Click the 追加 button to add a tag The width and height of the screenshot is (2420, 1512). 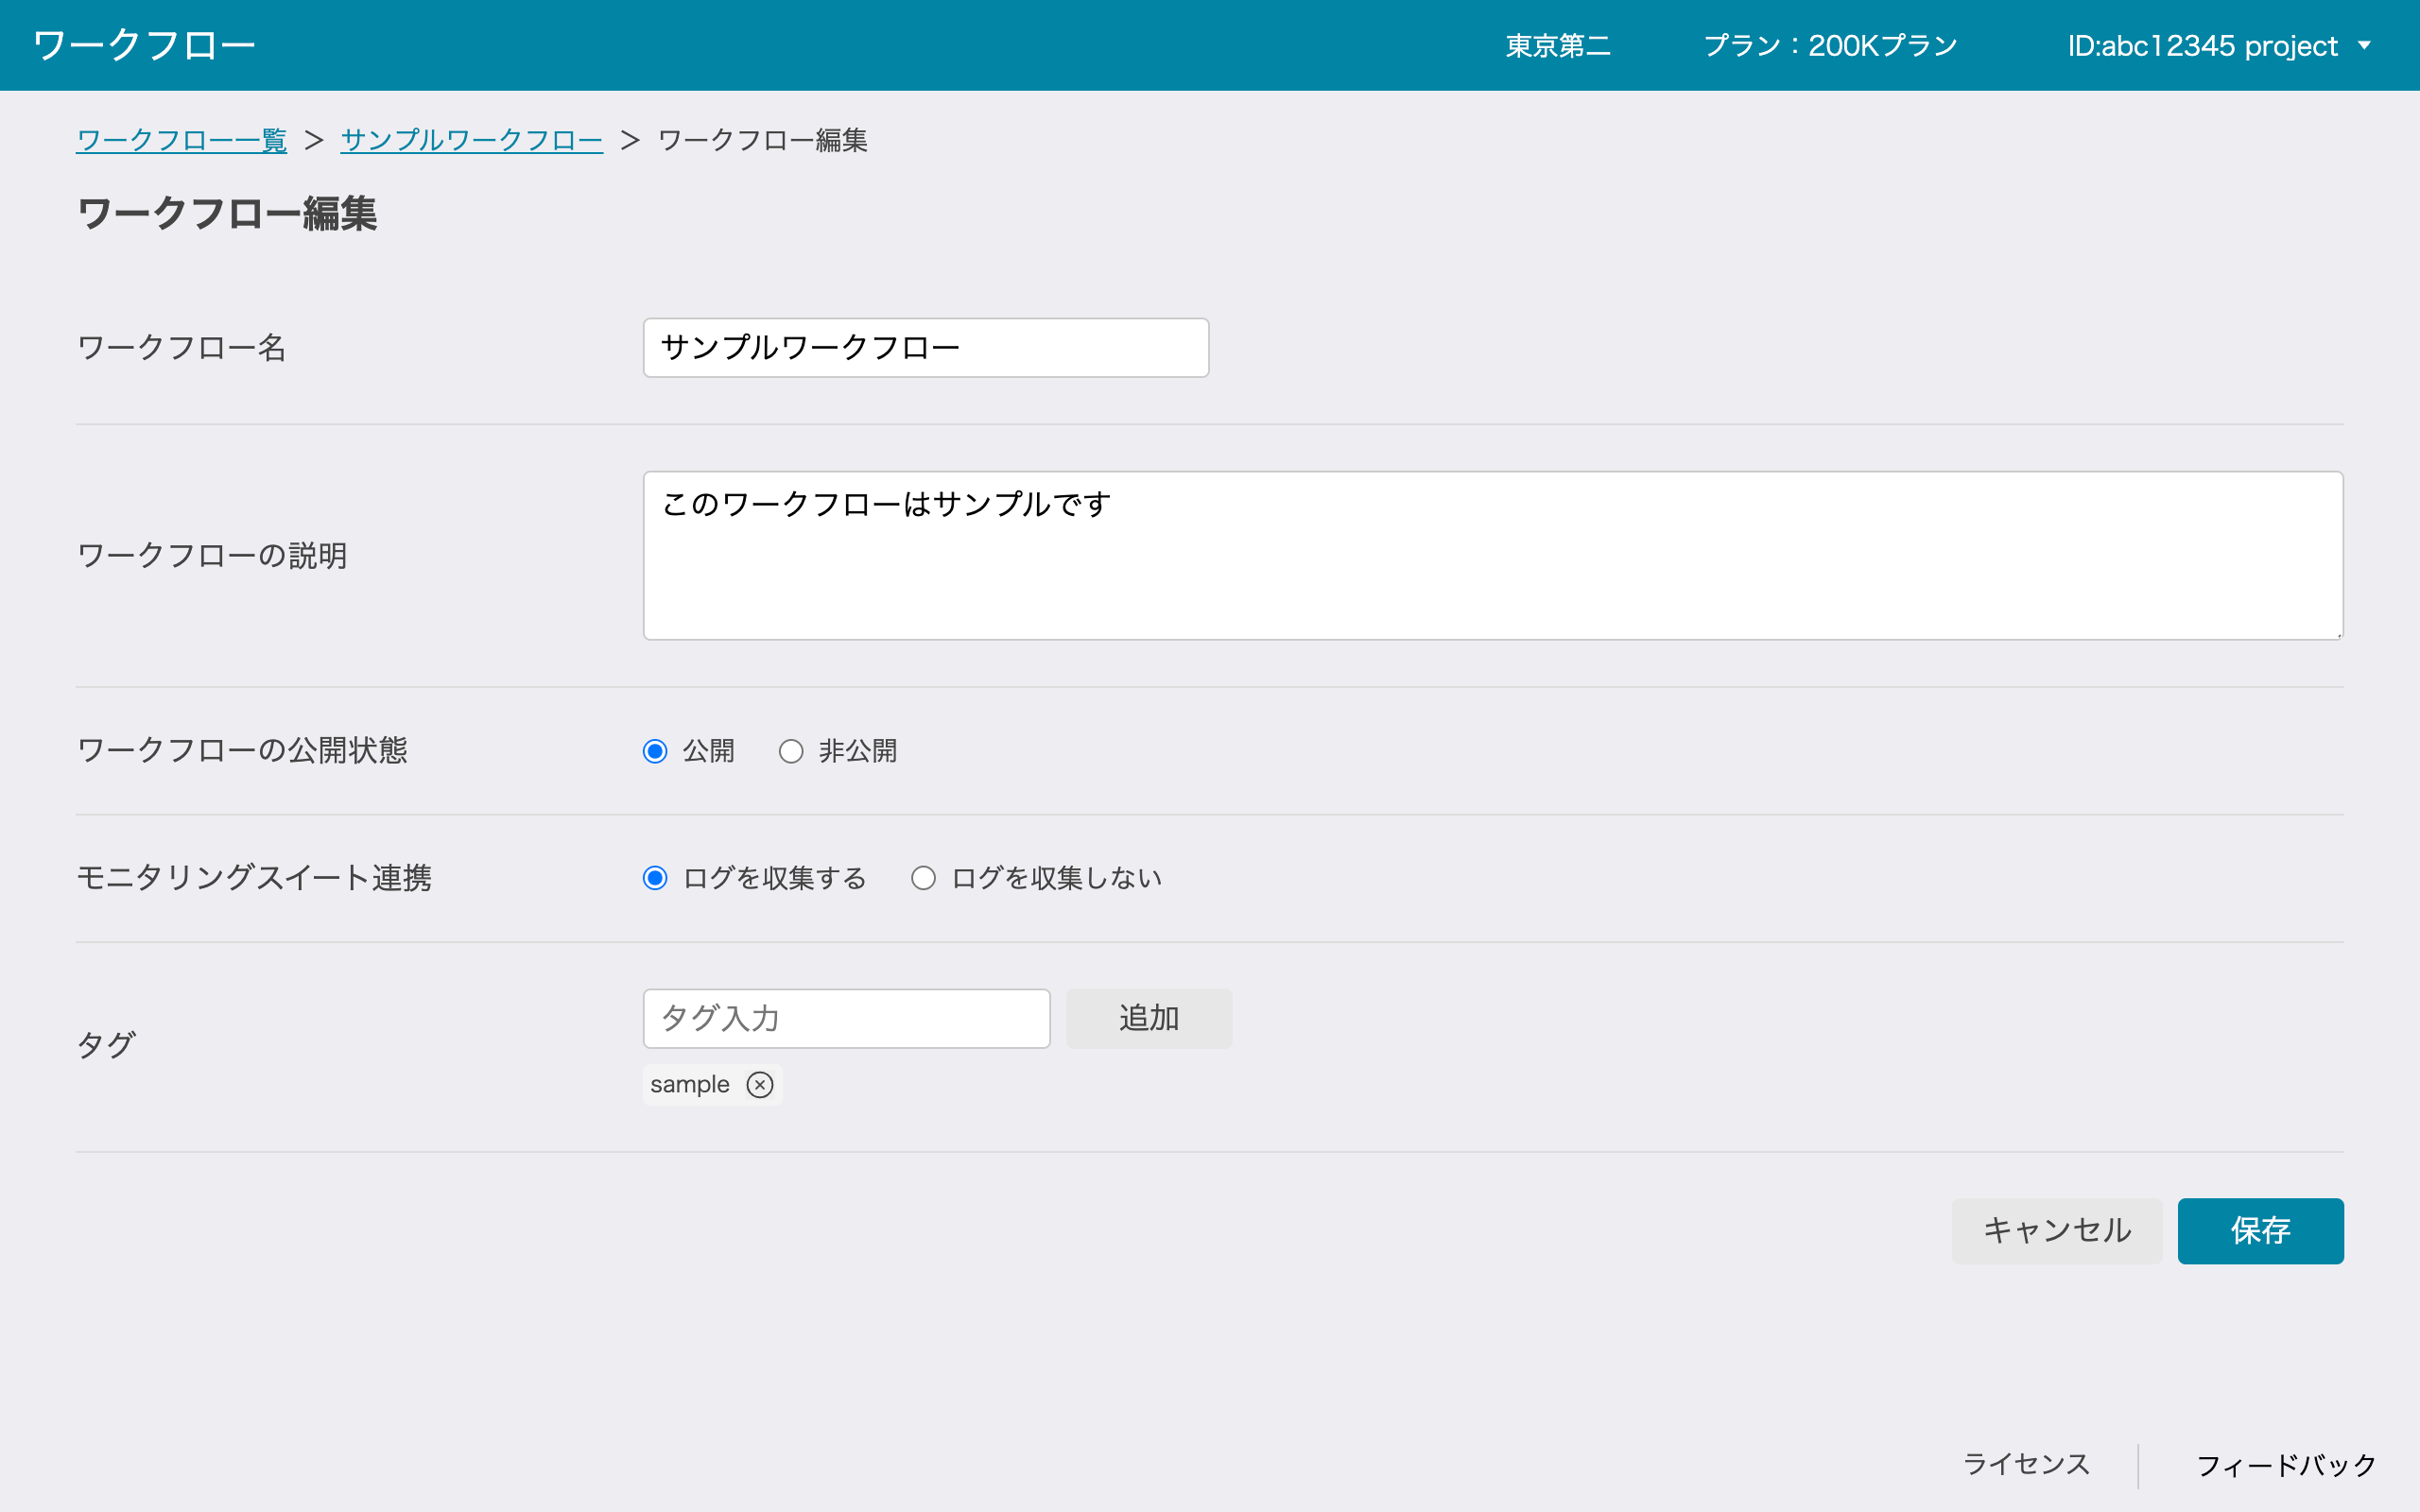tap(1148, 1018)
